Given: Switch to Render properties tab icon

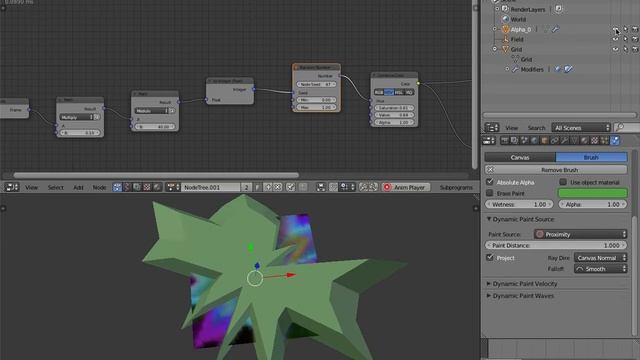Looking at the screenshot, I should click(x=504, y=141).
